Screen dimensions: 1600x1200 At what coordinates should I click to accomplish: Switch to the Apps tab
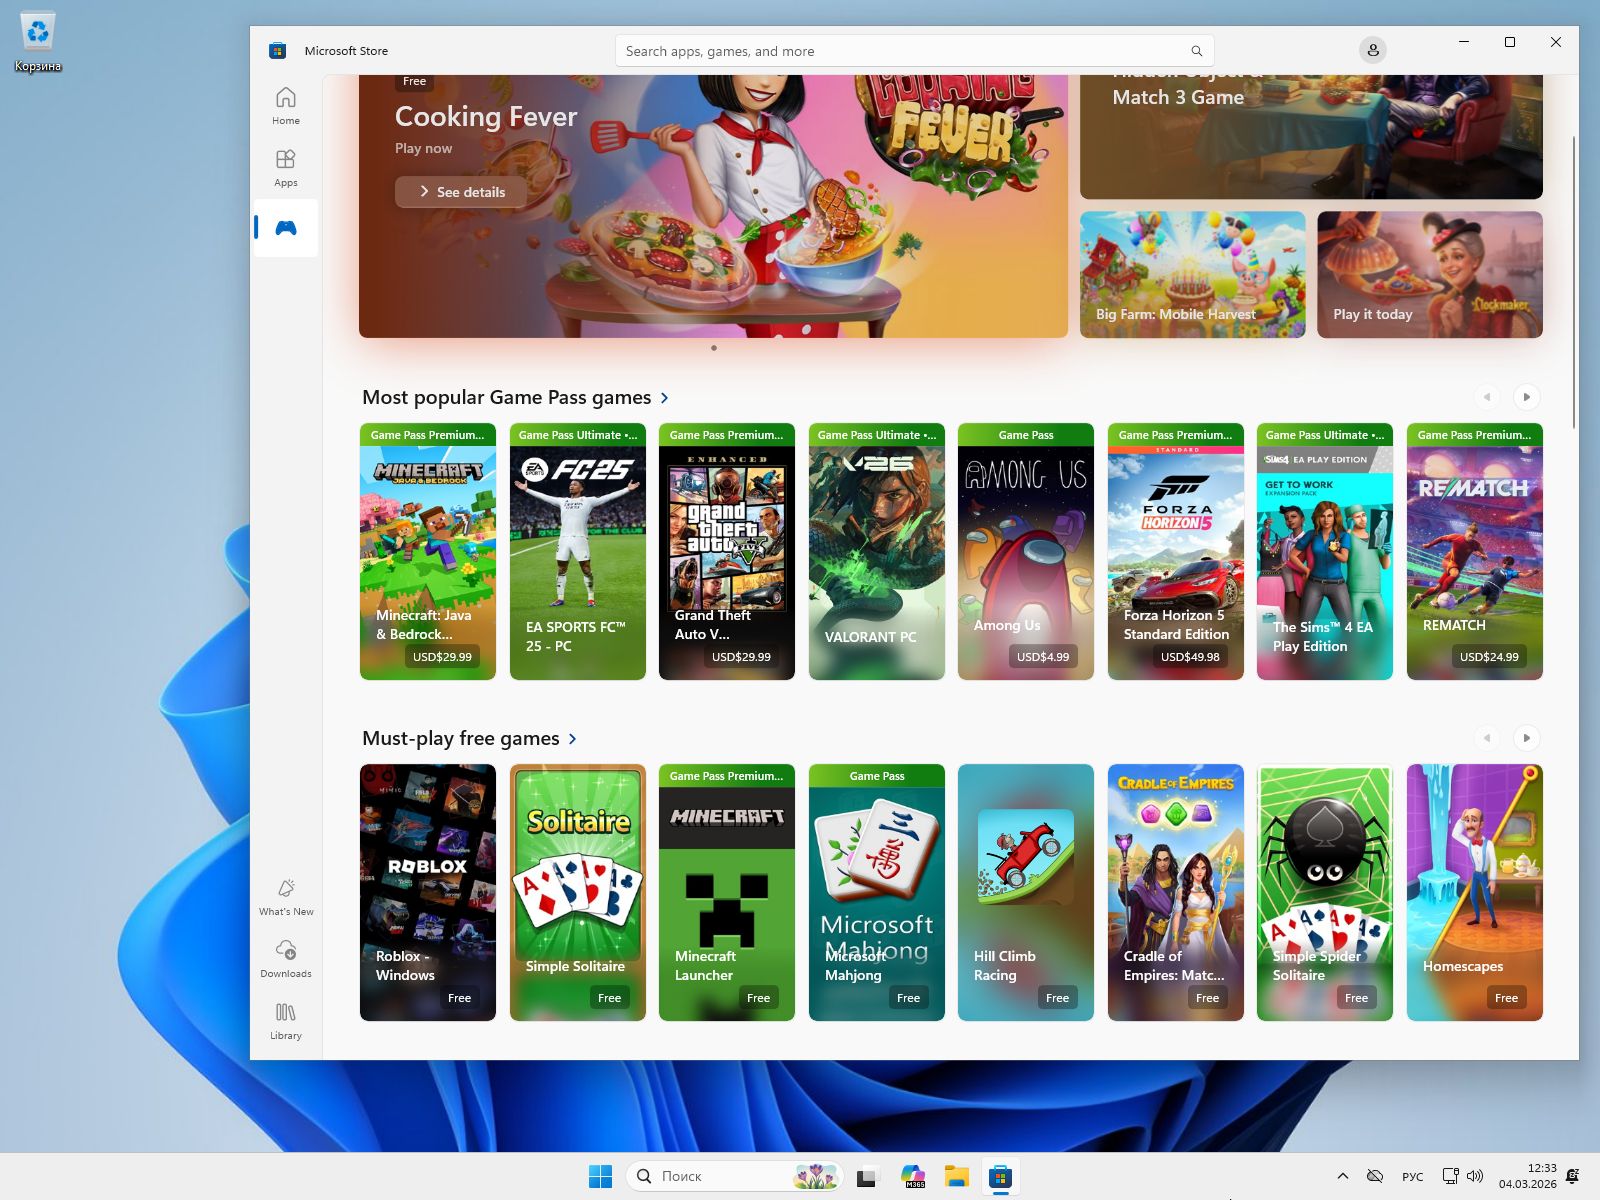tap(285, 166)
